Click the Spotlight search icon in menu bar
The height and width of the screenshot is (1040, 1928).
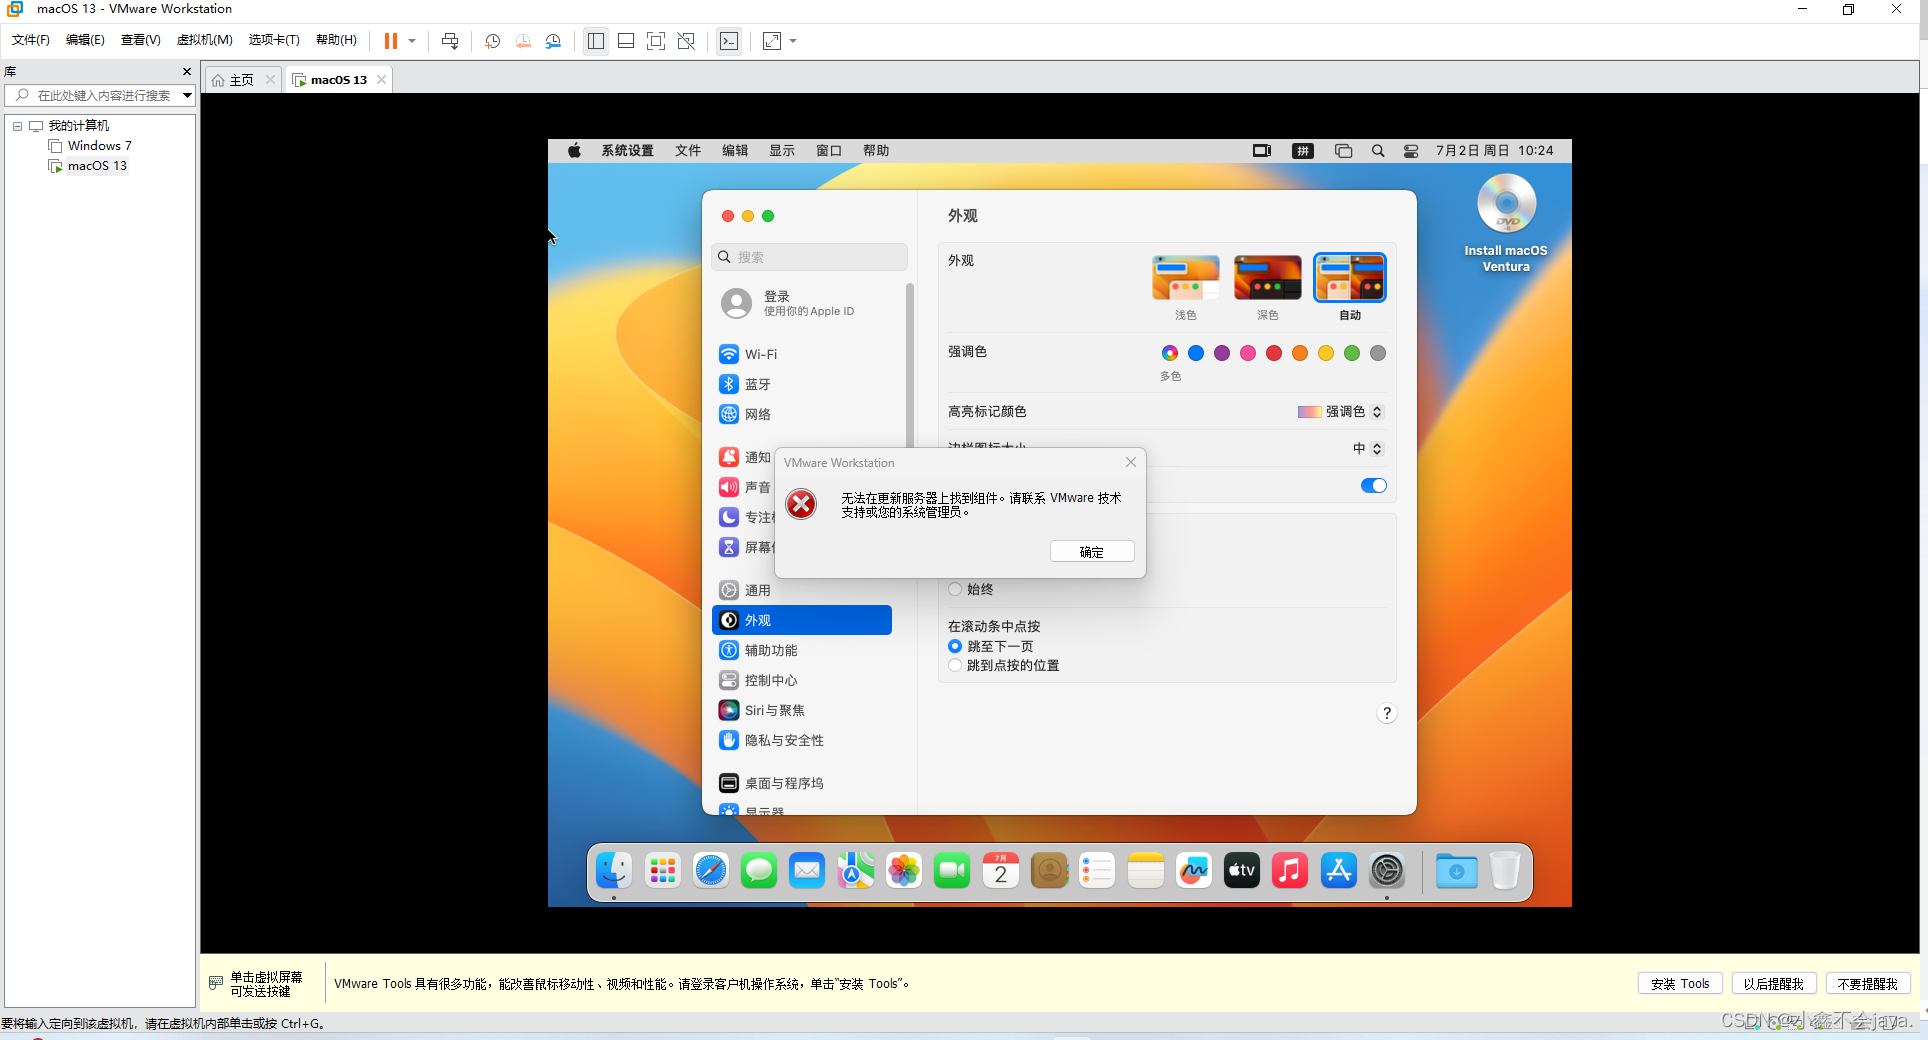click(x=1378, y=151)
